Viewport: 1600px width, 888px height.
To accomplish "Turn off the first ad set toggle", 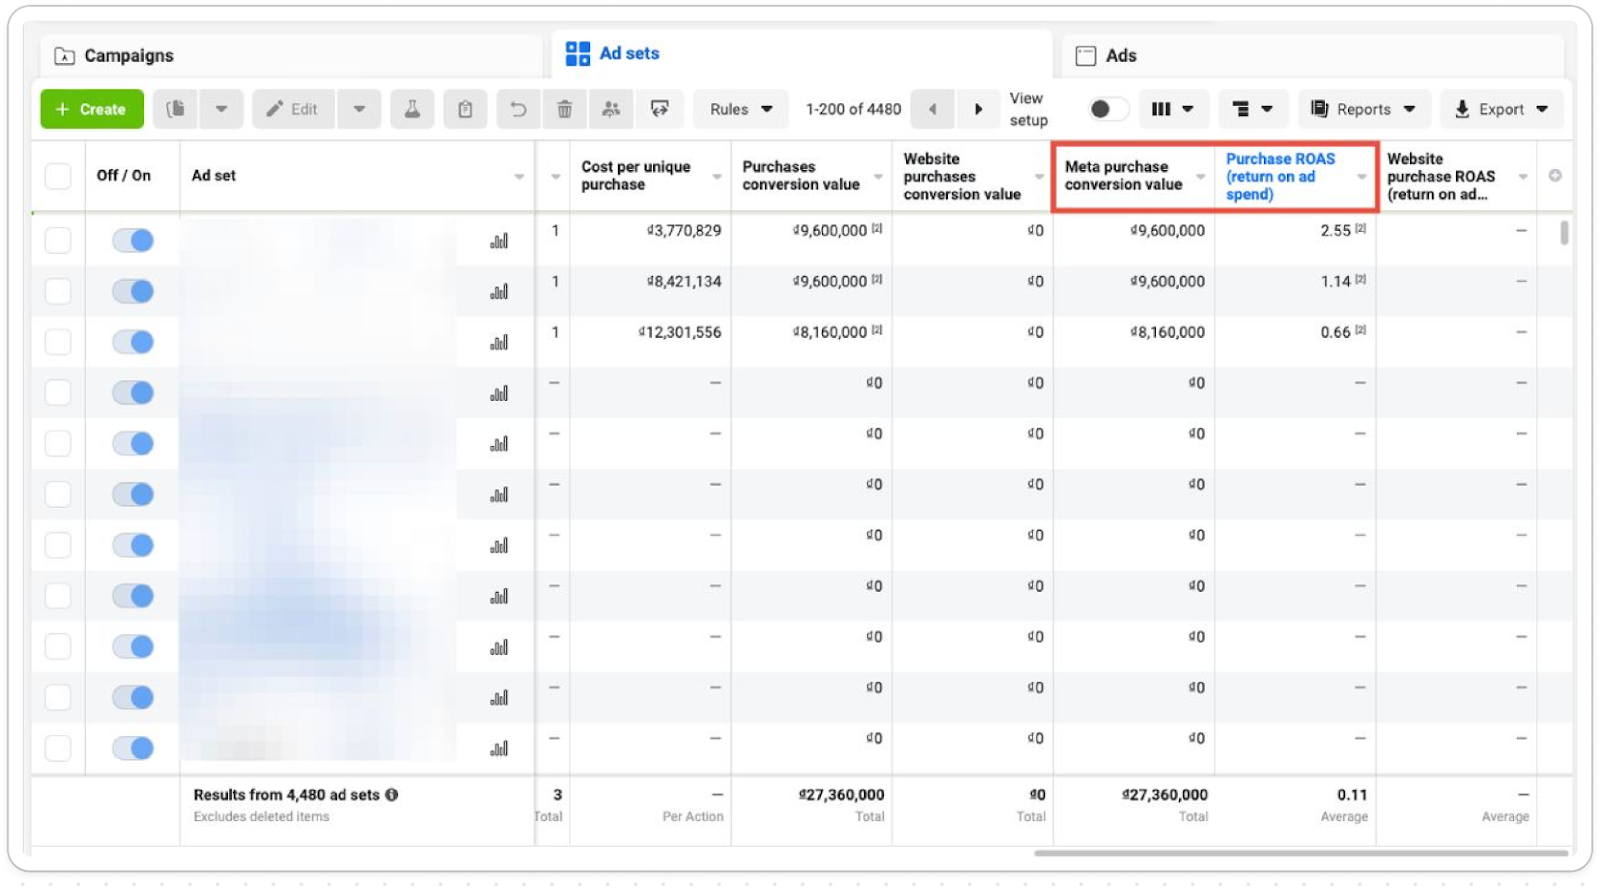I will point(133,240).
